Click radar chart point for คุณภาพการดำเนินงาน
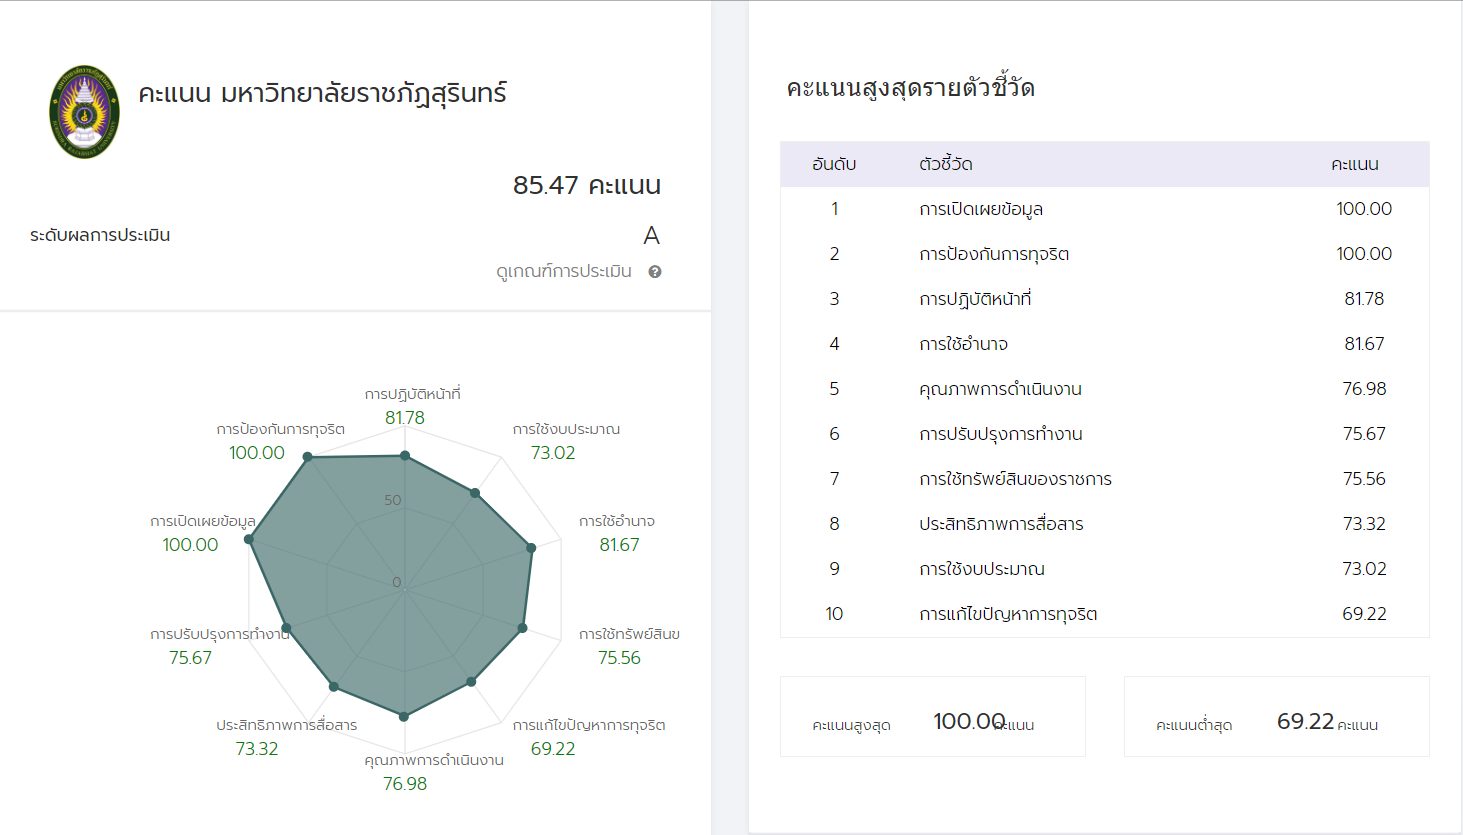Viewport: 1463px width, 835px height. [x=404, y=716]
